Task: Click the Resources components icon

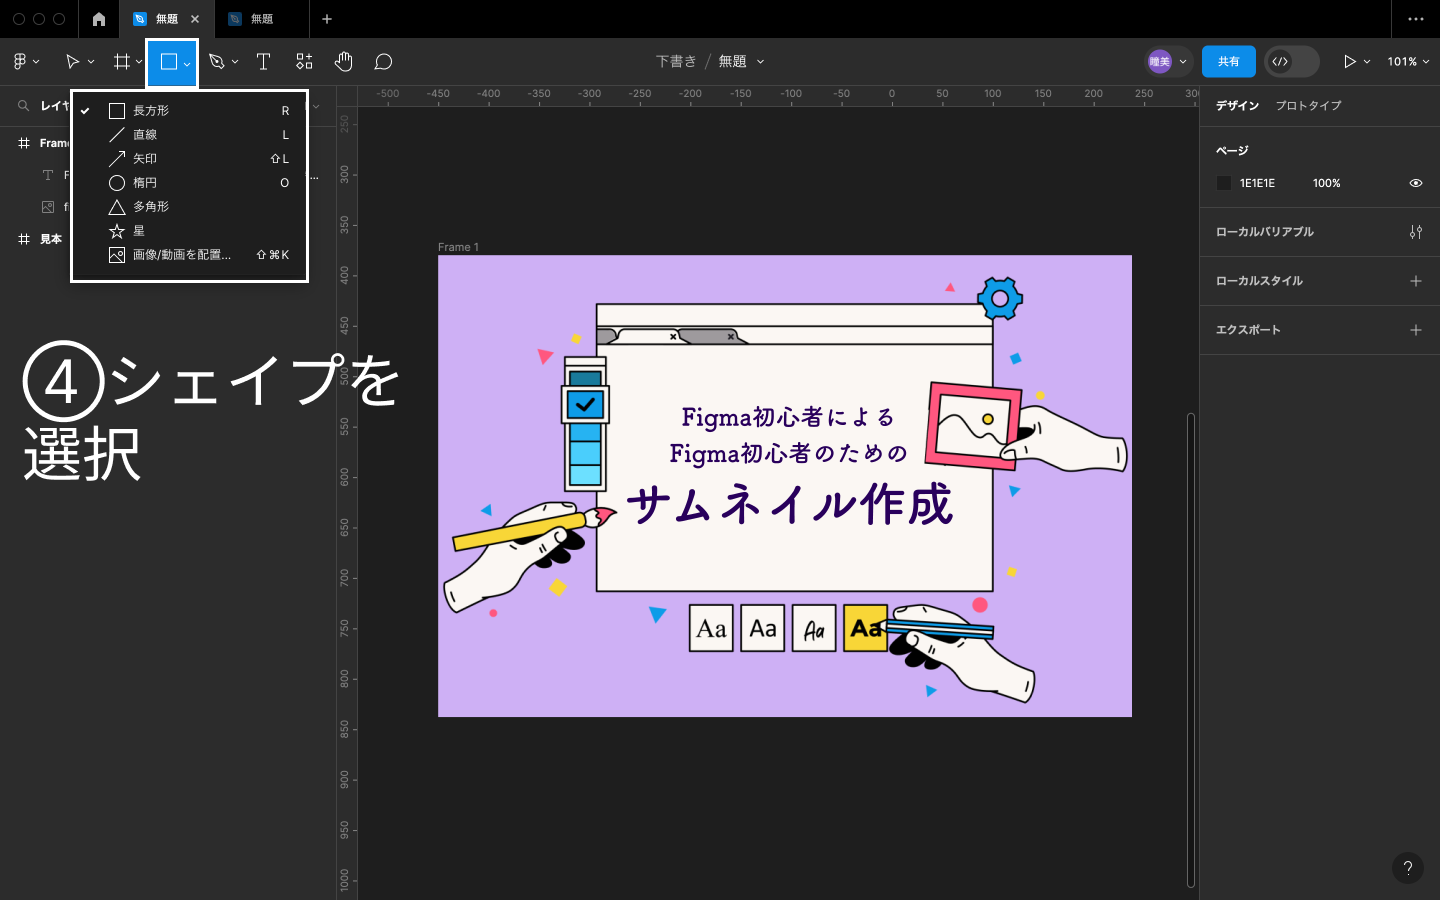Action: pos(304,62)
